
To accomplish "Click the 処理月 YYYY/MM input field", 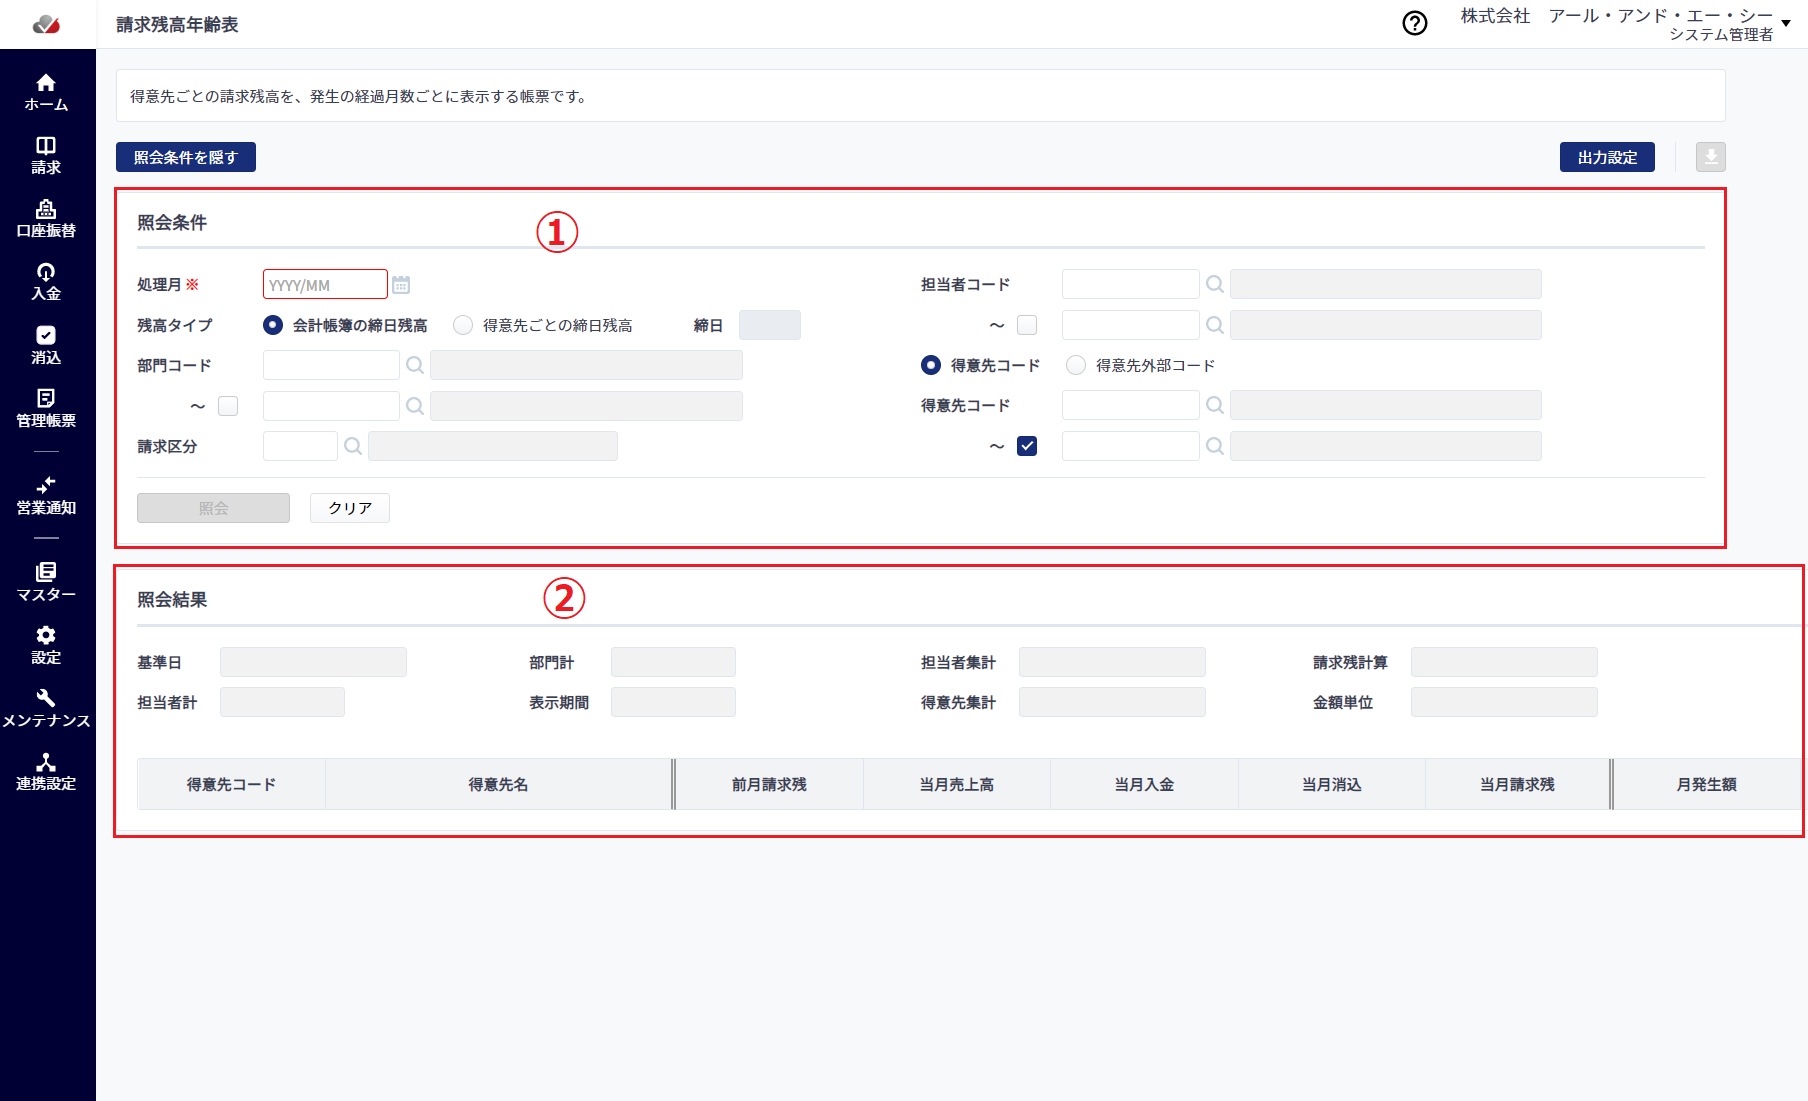I will (325, 285).
